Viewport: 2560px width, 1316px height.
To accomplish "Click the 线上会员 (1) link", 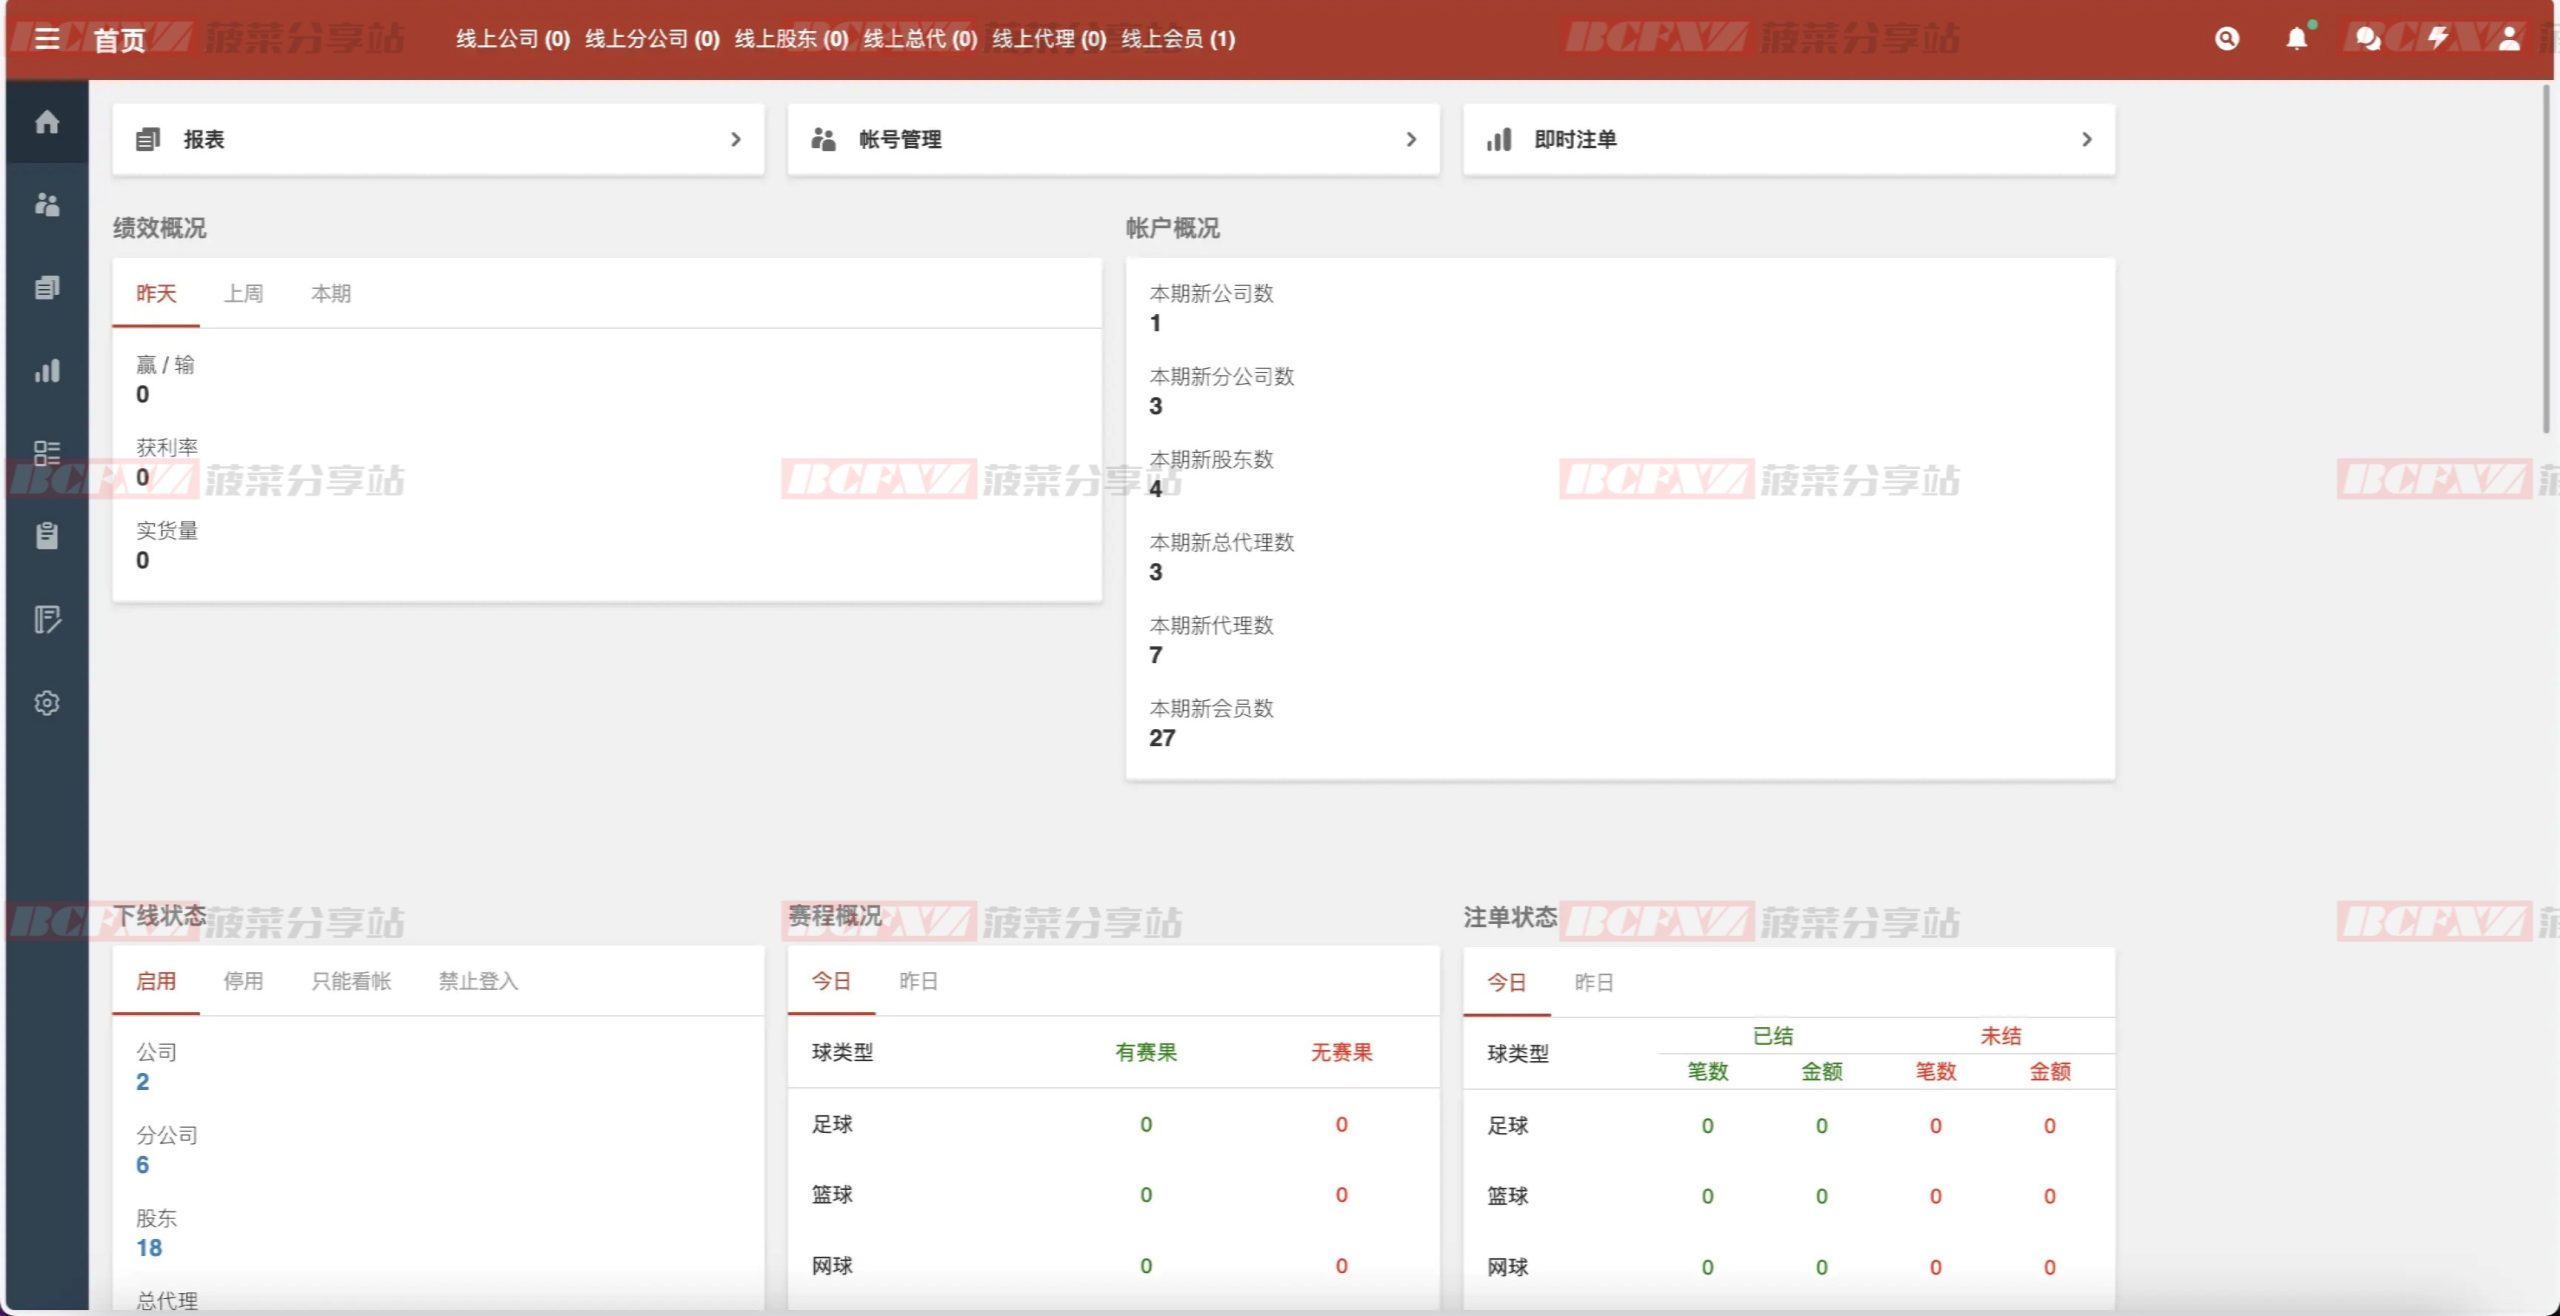I will pos(1178,39).
